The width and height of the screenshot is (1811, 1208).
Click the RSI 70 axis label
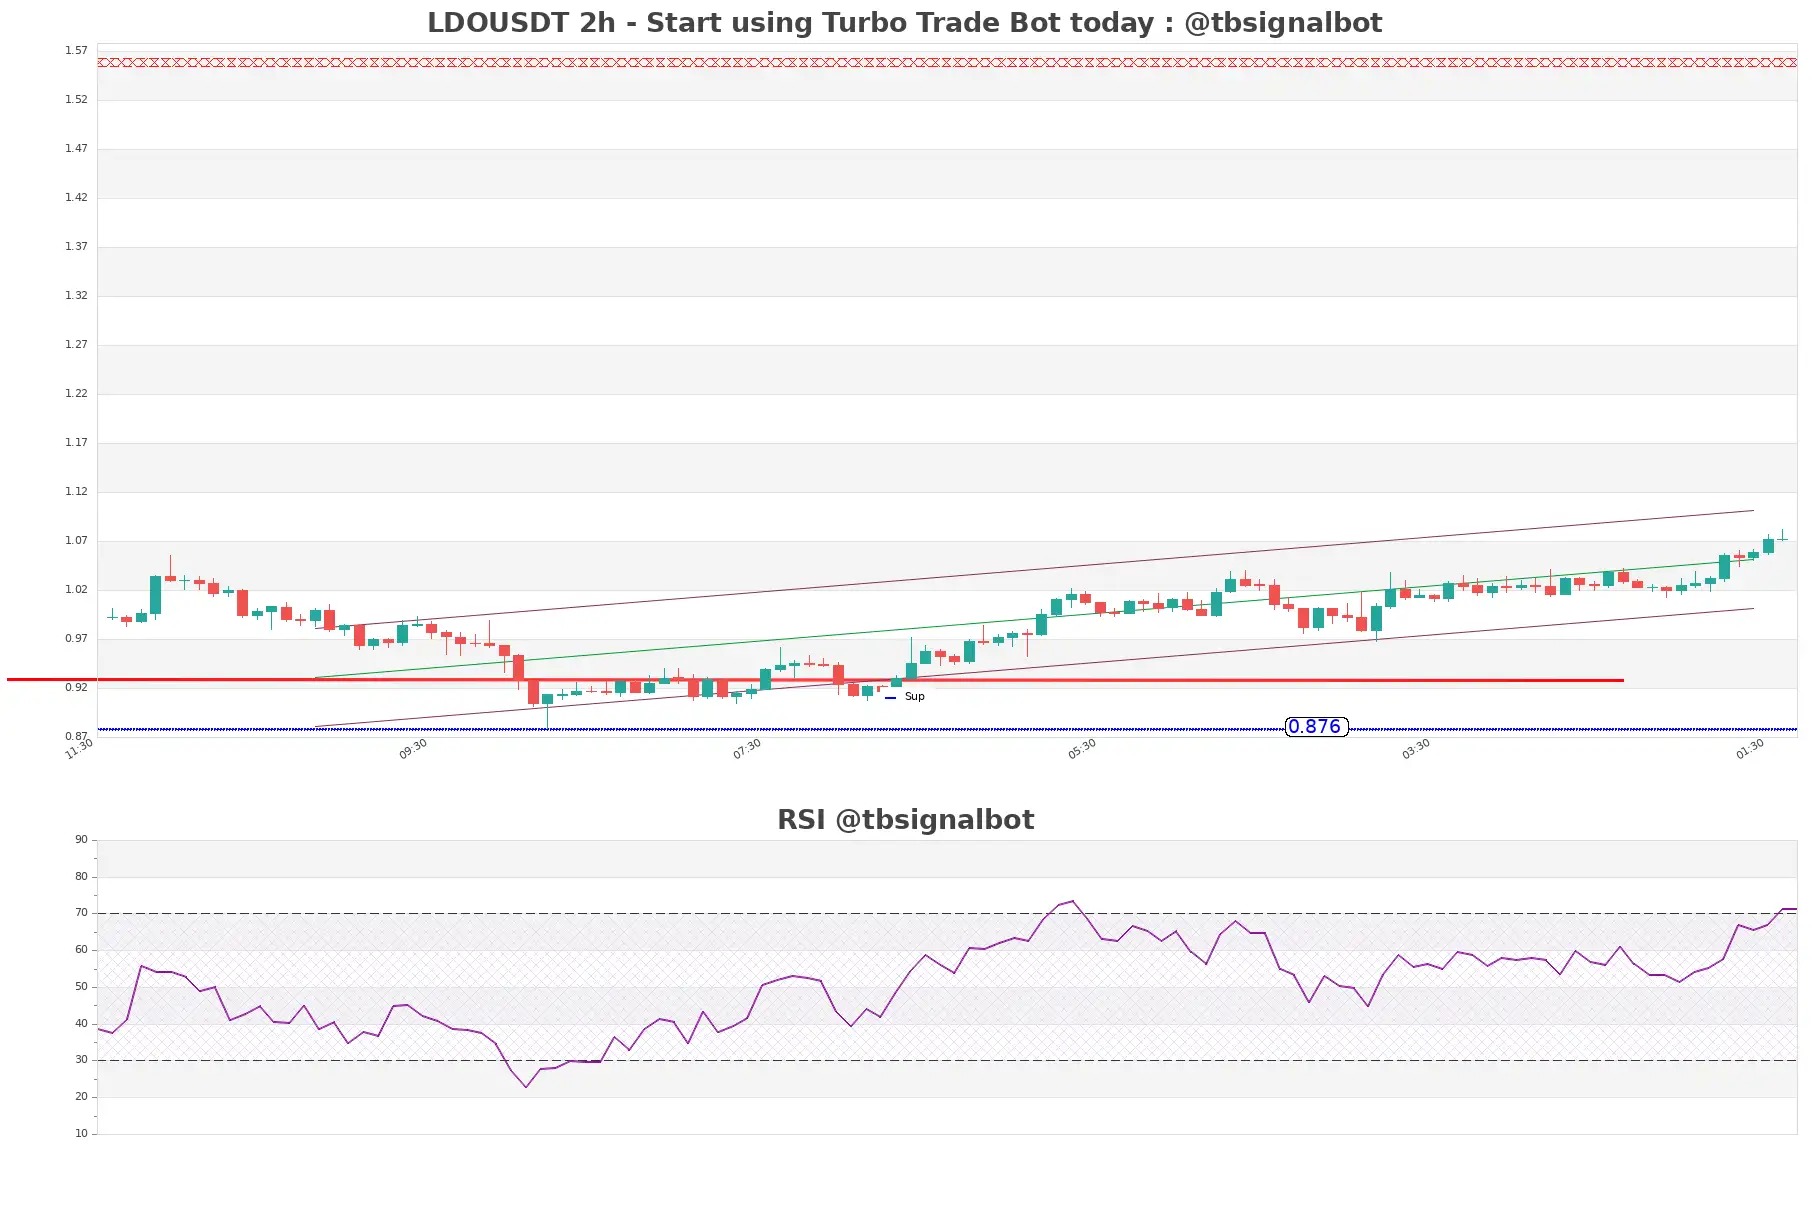coord(81,913)
